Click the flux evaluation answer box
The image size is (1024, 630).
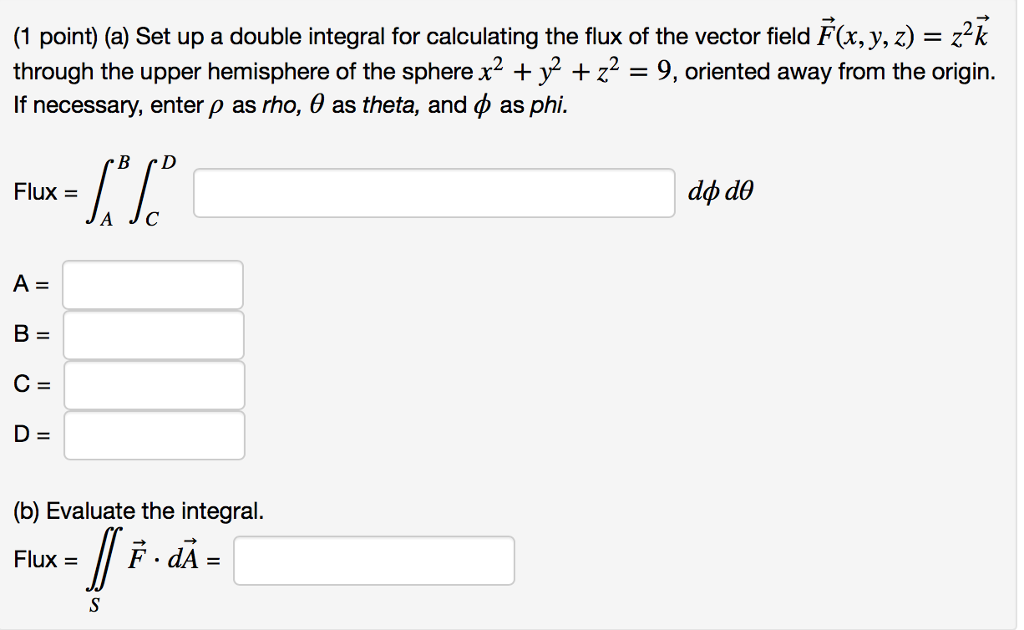[x=373, y=560]
